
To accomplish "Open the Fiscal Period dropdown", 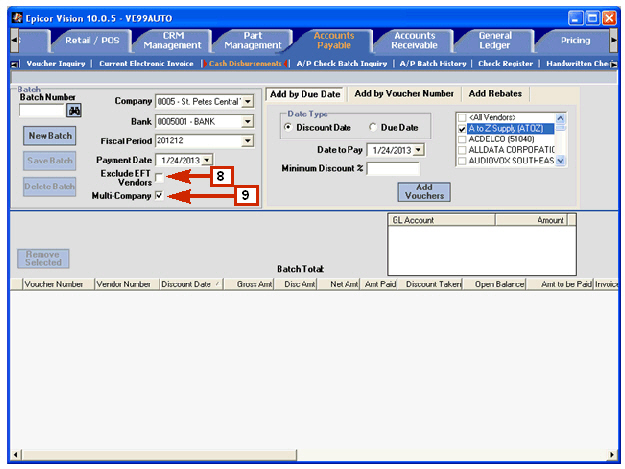I will [248, 141].
